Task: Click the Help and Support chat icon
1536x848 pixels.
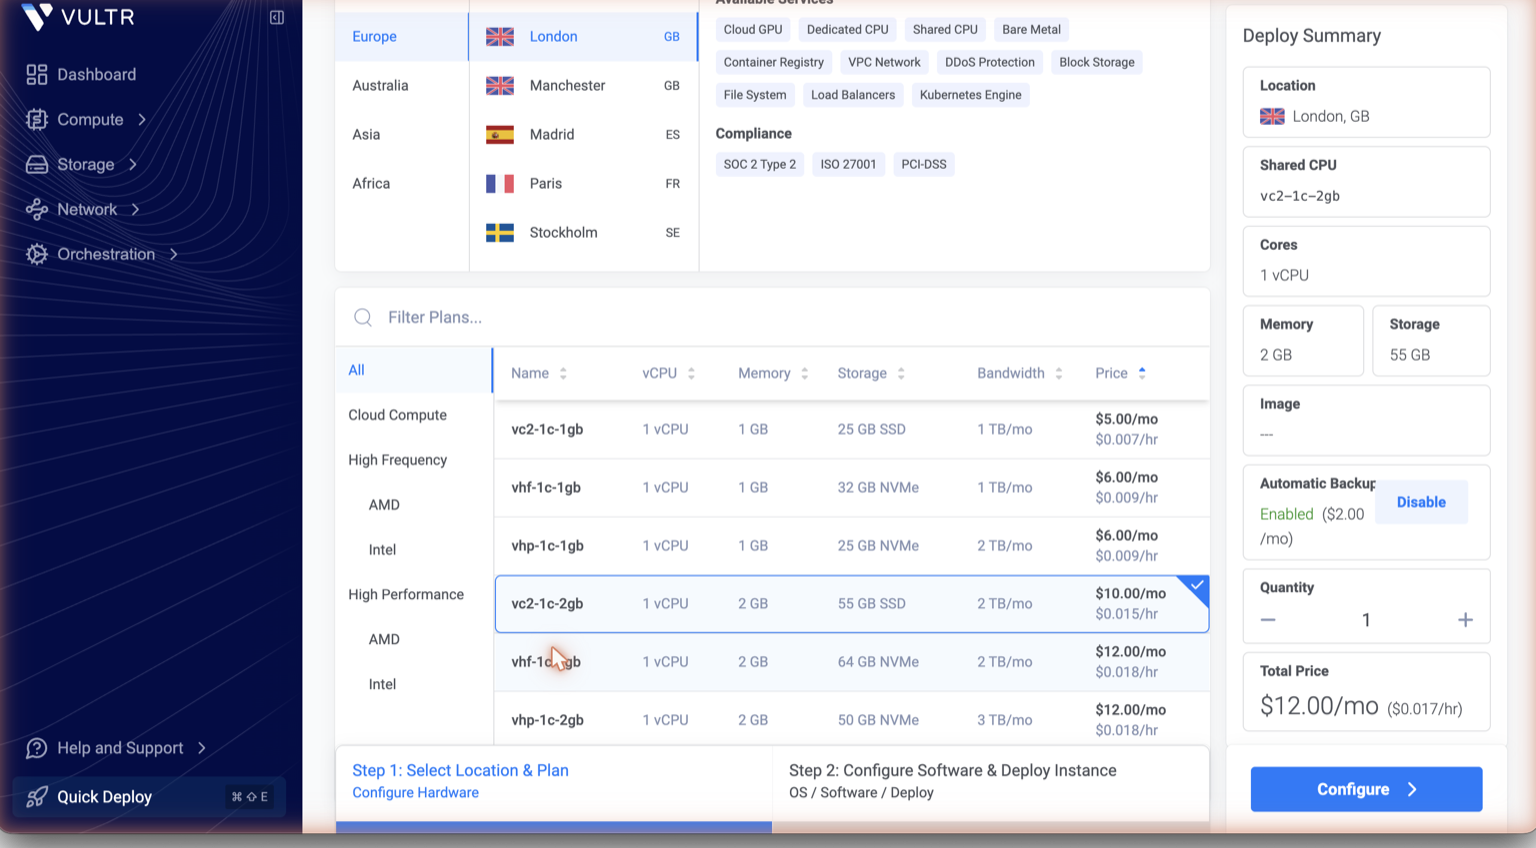Action: pyautogui.click(x=37, y=748)
